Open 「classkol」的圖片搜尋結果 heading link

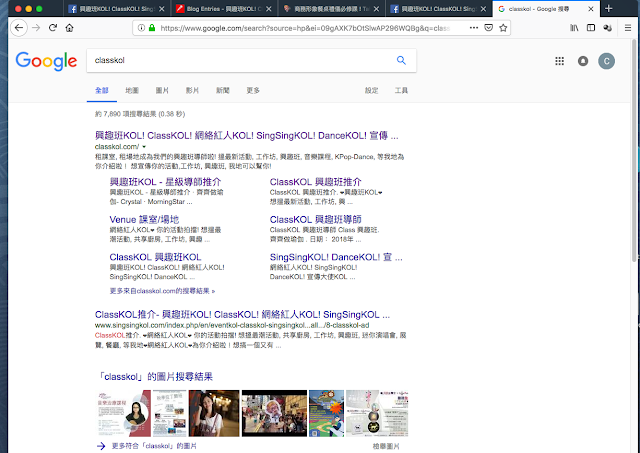(156, 377)
